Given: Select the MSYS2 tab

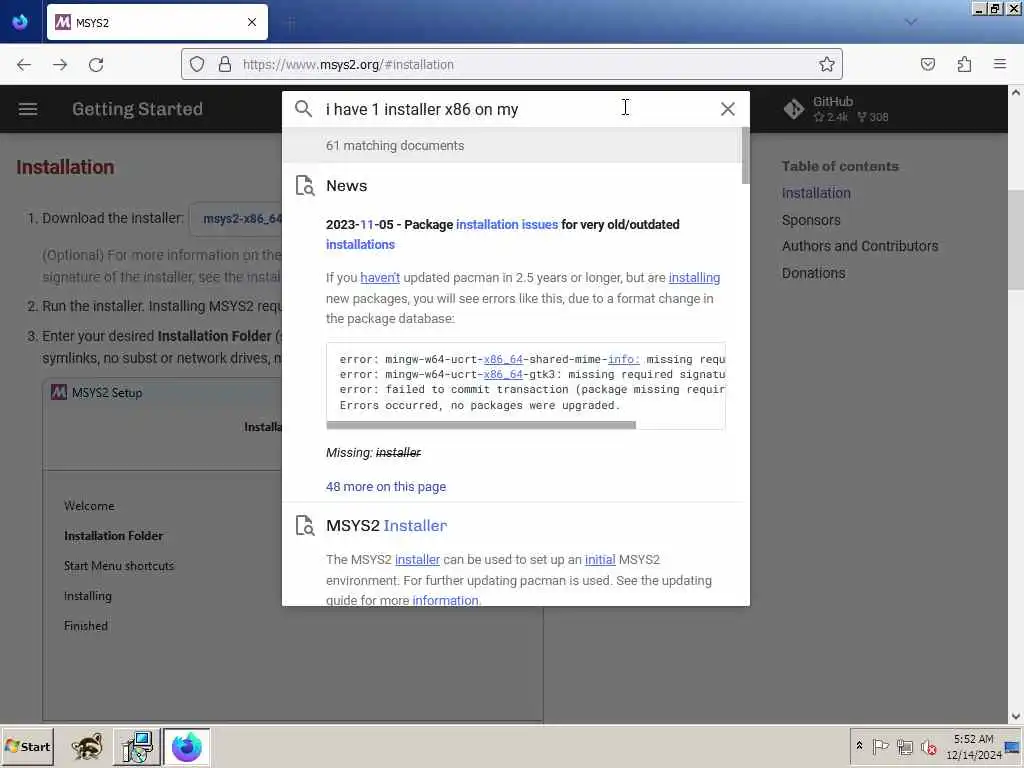Looking at the screenshot, I should tap(157, 22).
